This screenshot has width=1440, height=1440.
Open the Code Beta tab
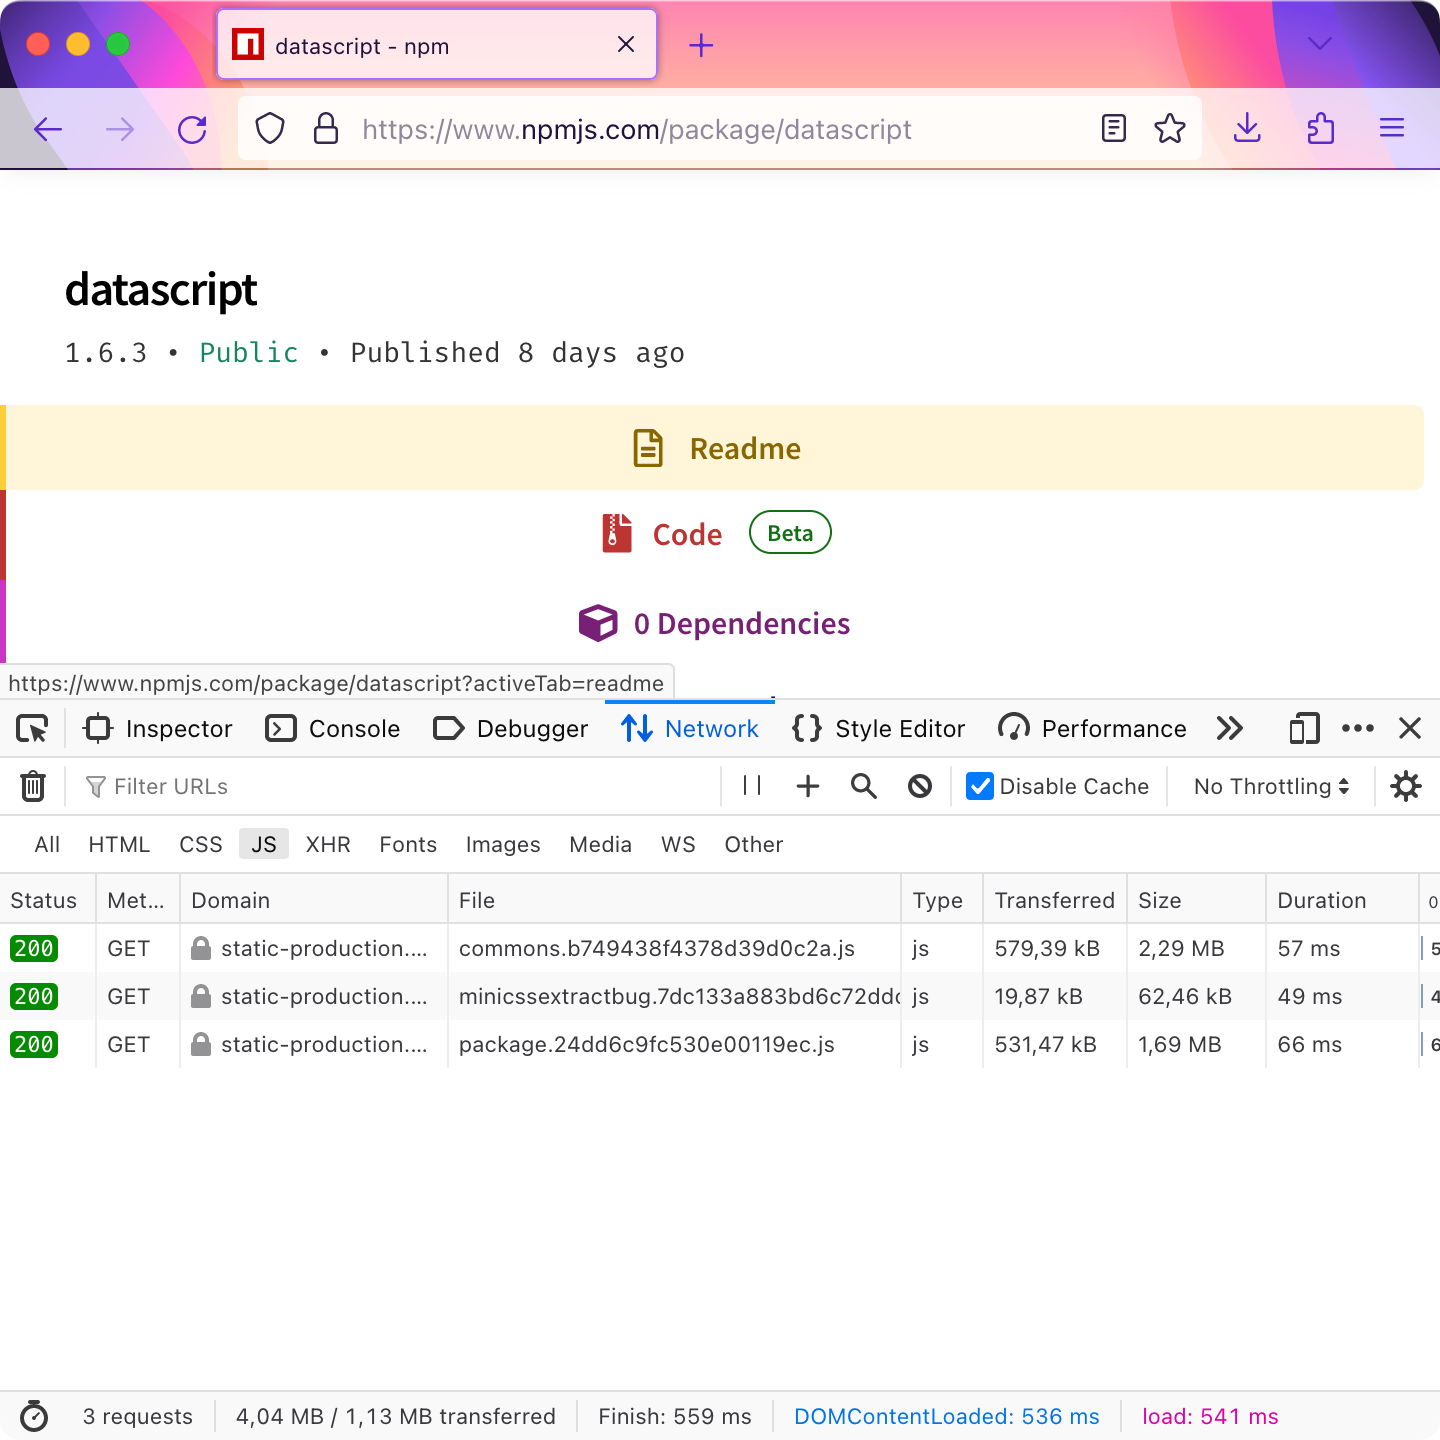pyautogui.click(x=687, y=534)
